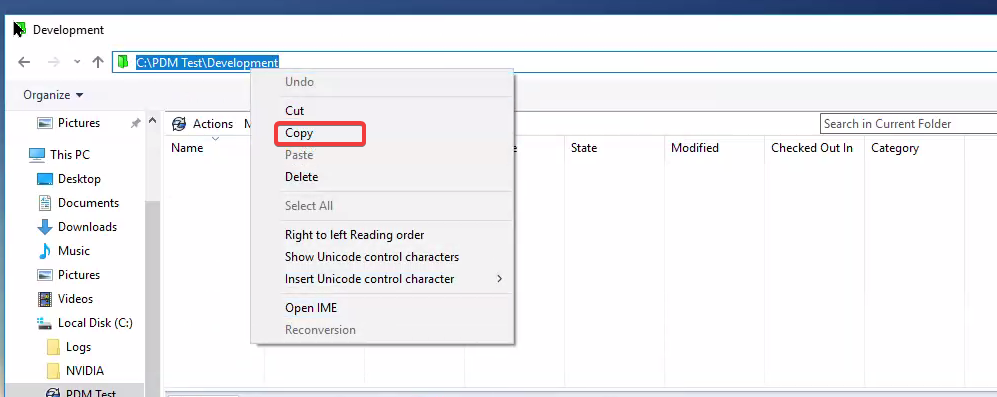Open the Organize dropdown menu
This screenshot has height=397, width=997.
click(53, 95)
